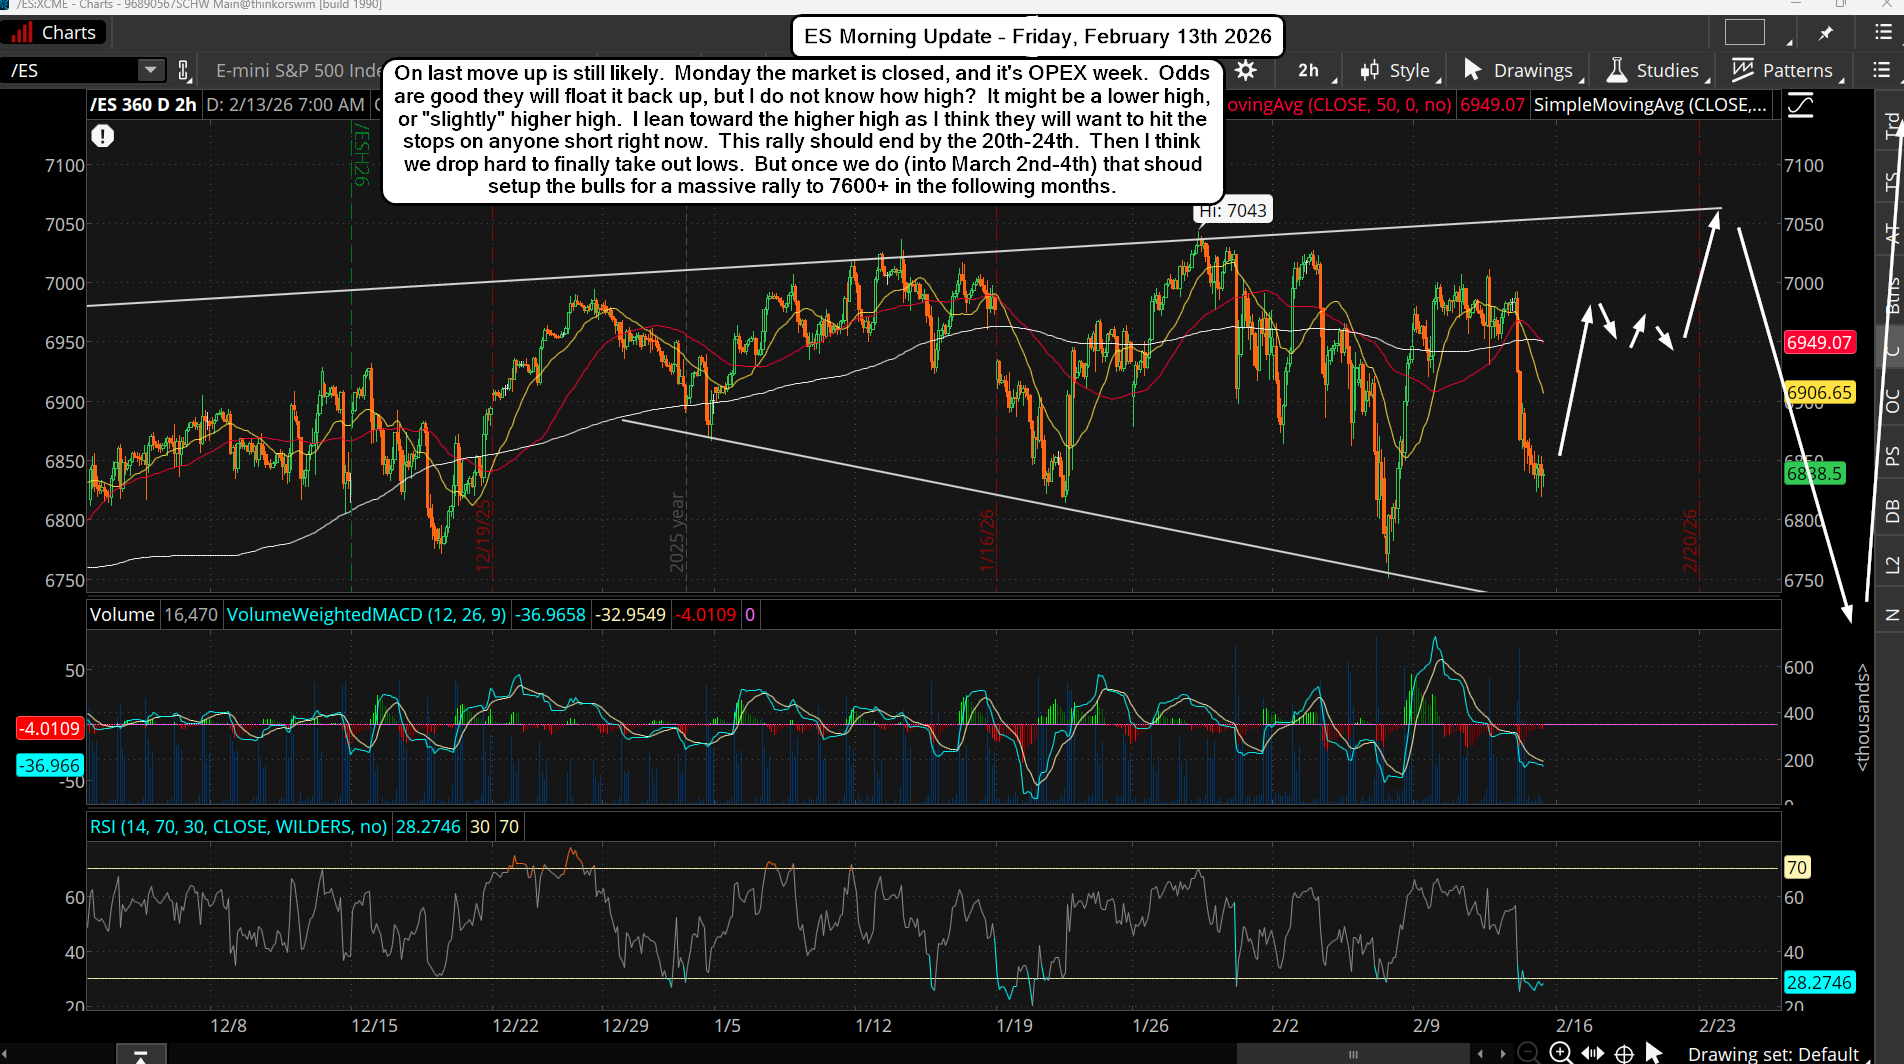The width and height of the screenshot is (1904, 1064).
Task: Open chart settings gear icon
Action: 1246,70
